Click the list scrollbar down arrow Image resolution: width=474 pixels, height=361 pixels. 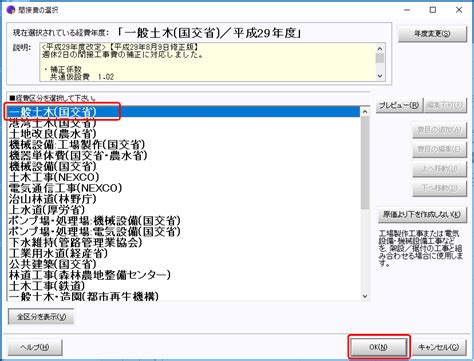(x=365, y=296)
